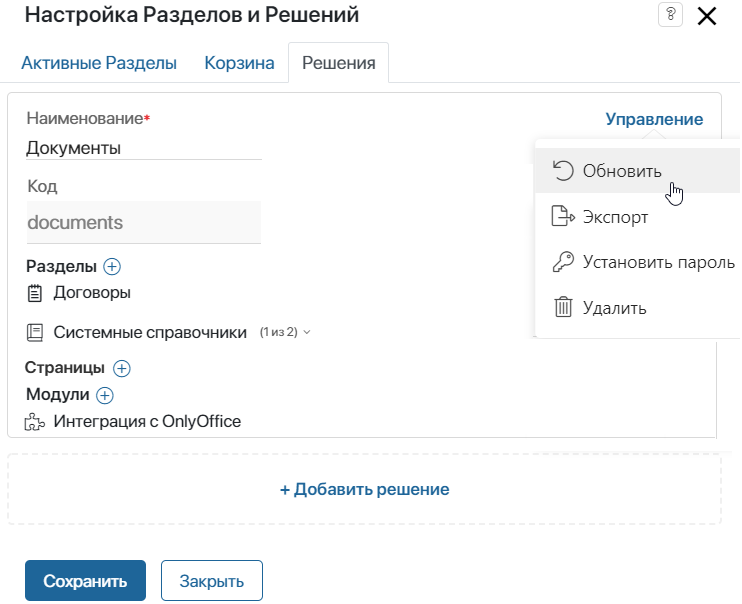Click the OnlyOffice integration puzzle icon
Image resolution: width=742 pixels, height=604 pixels.
[35, 422]
